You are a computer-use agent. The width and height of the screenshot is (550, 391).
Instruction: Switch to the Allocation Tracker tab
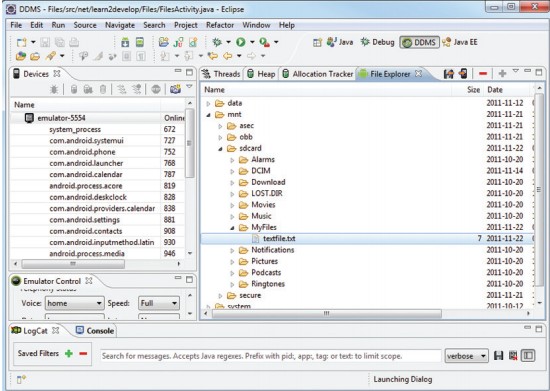[318, 74]
